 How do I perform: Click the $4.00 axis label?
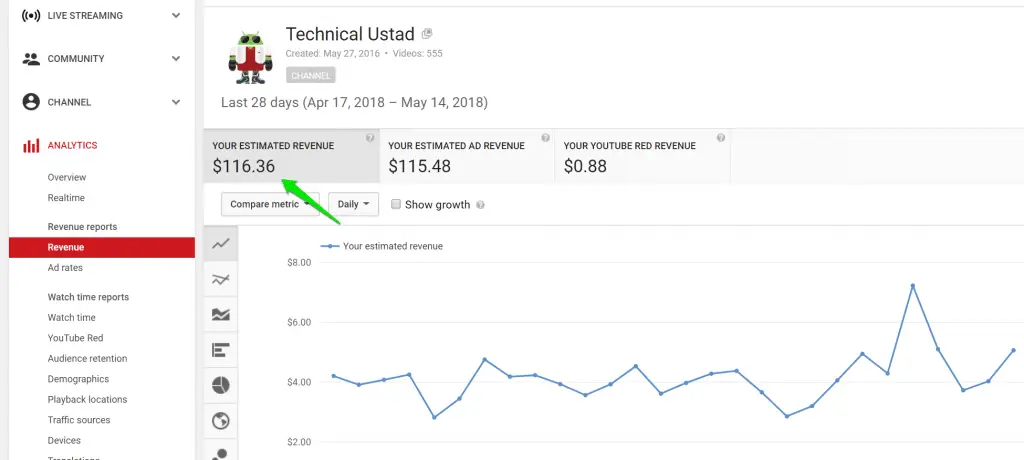(299, 382)
